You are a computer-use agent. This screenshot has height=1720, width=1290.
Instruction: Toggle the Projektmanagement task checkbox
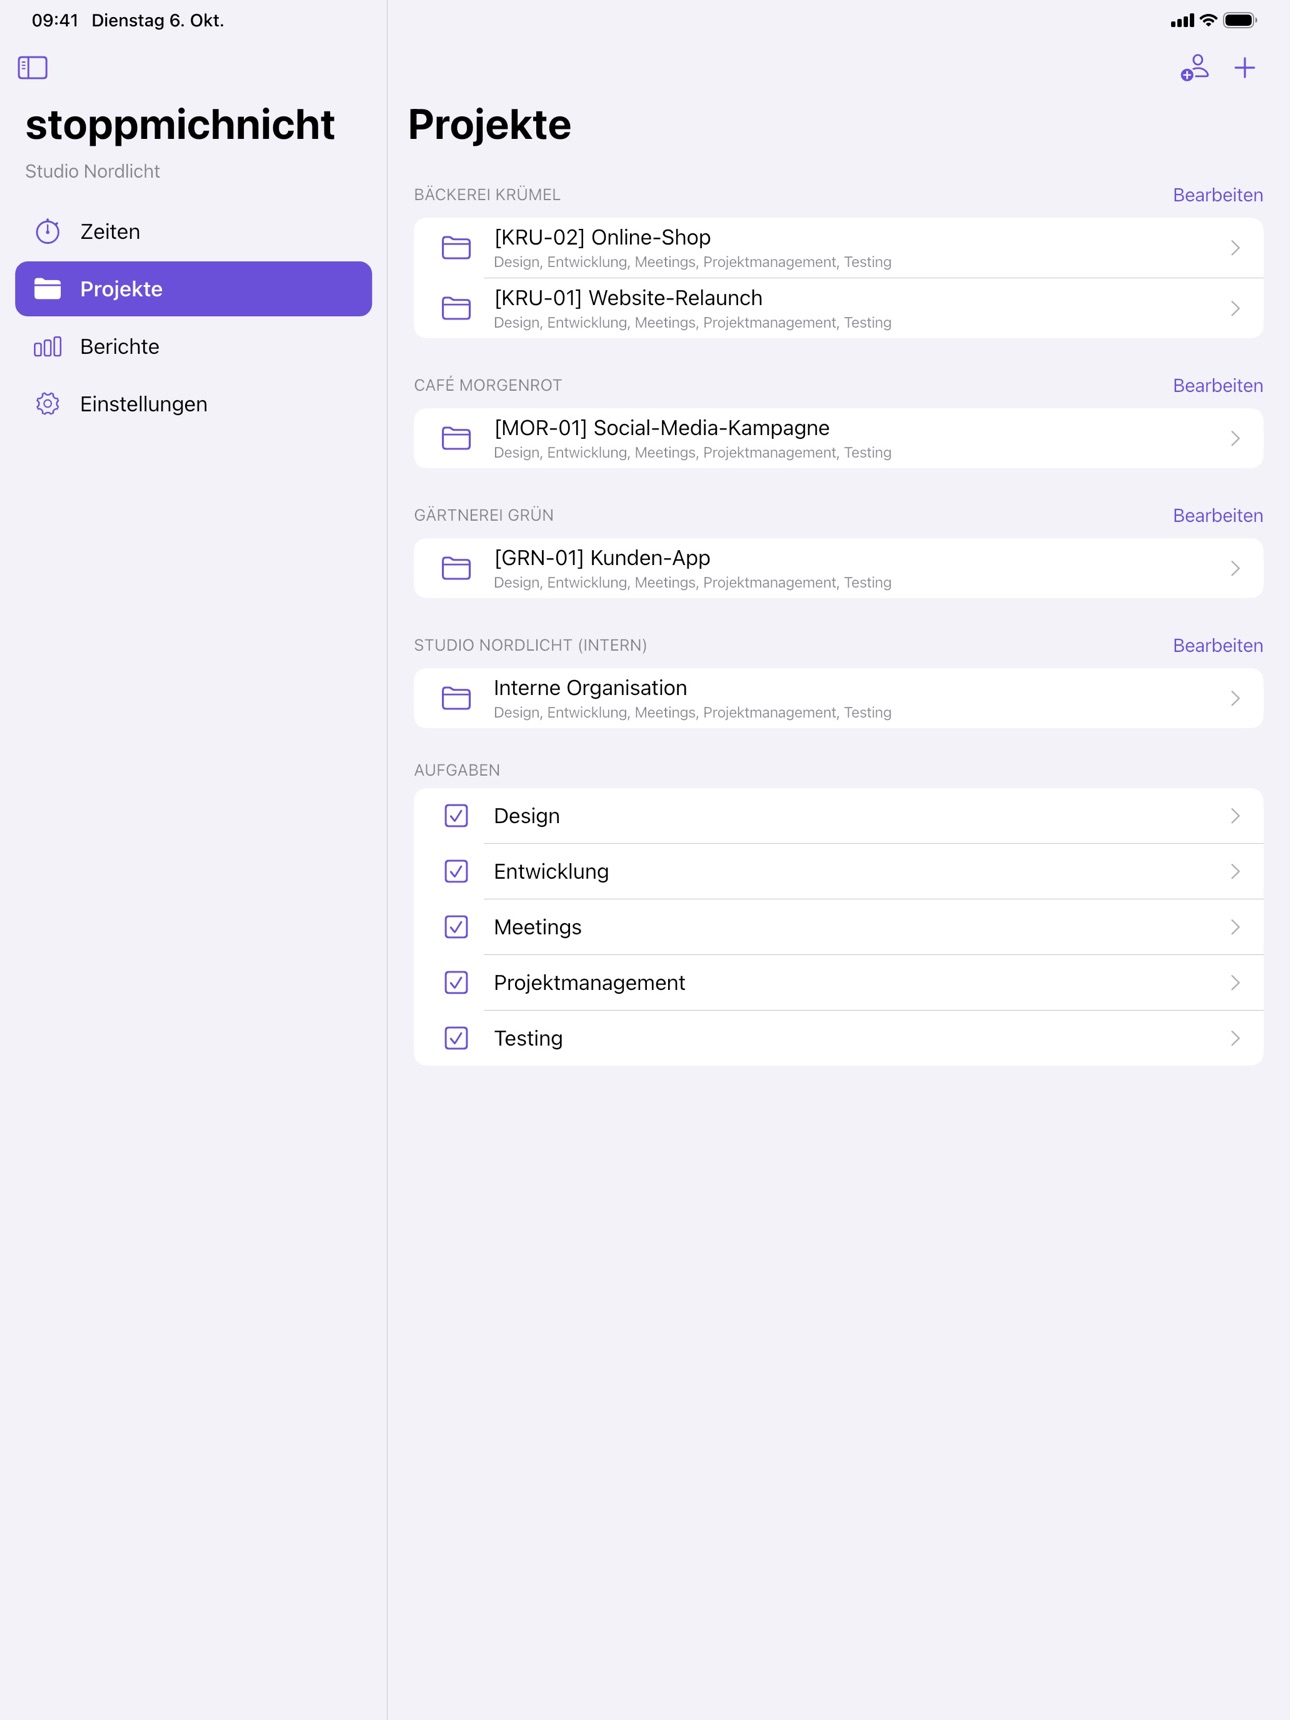[456, 983]
